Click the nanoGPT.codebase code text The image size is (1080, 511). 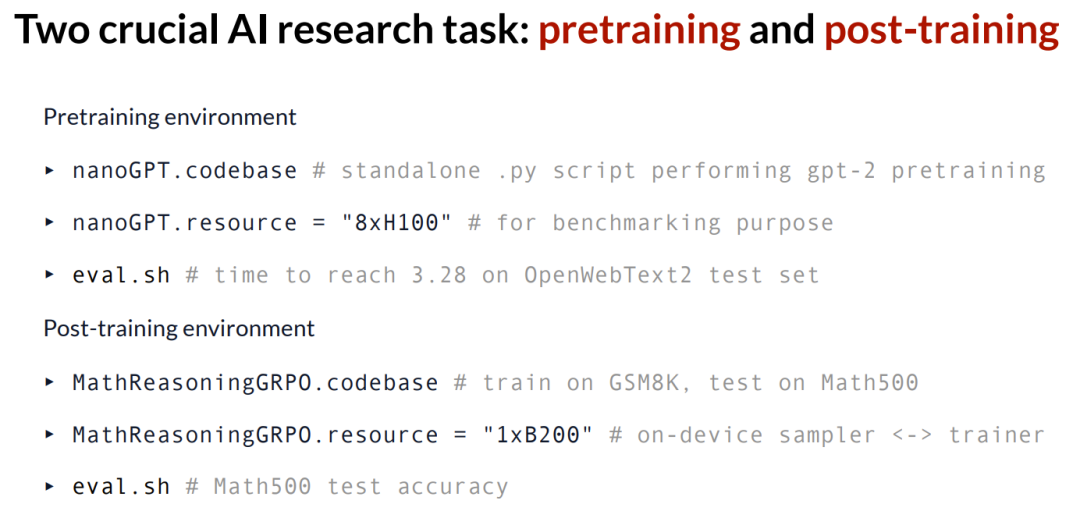pyautogui.click(x=184, y=171)
